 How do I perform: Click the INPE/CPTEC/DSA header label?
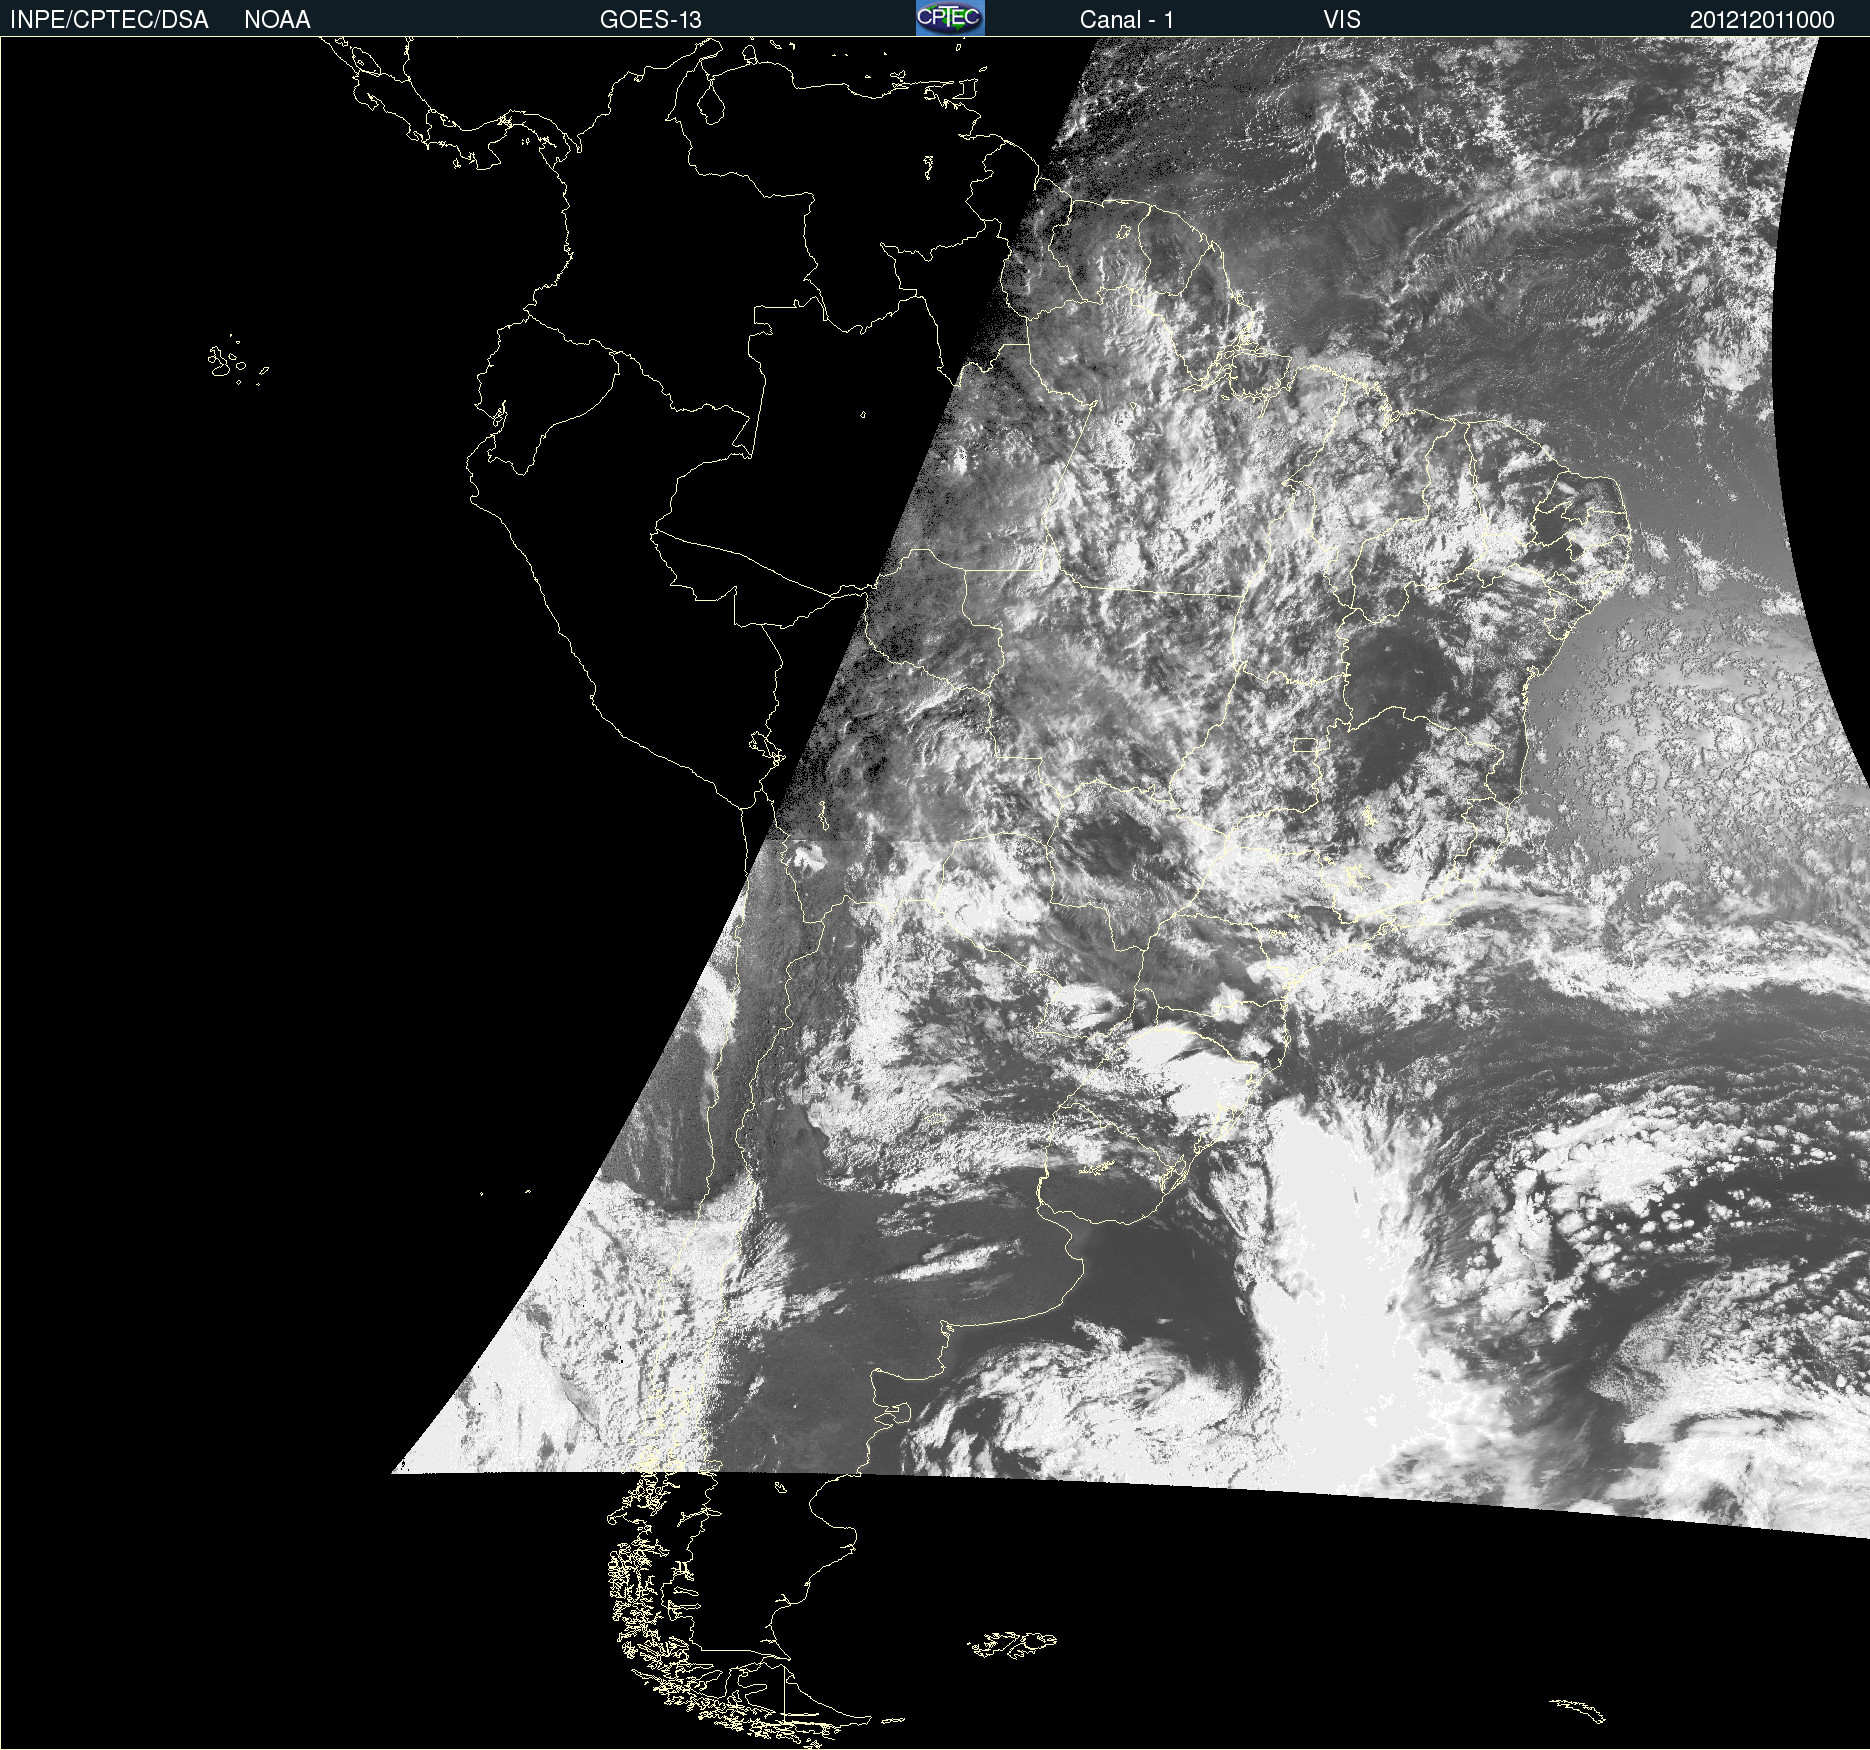109,20
